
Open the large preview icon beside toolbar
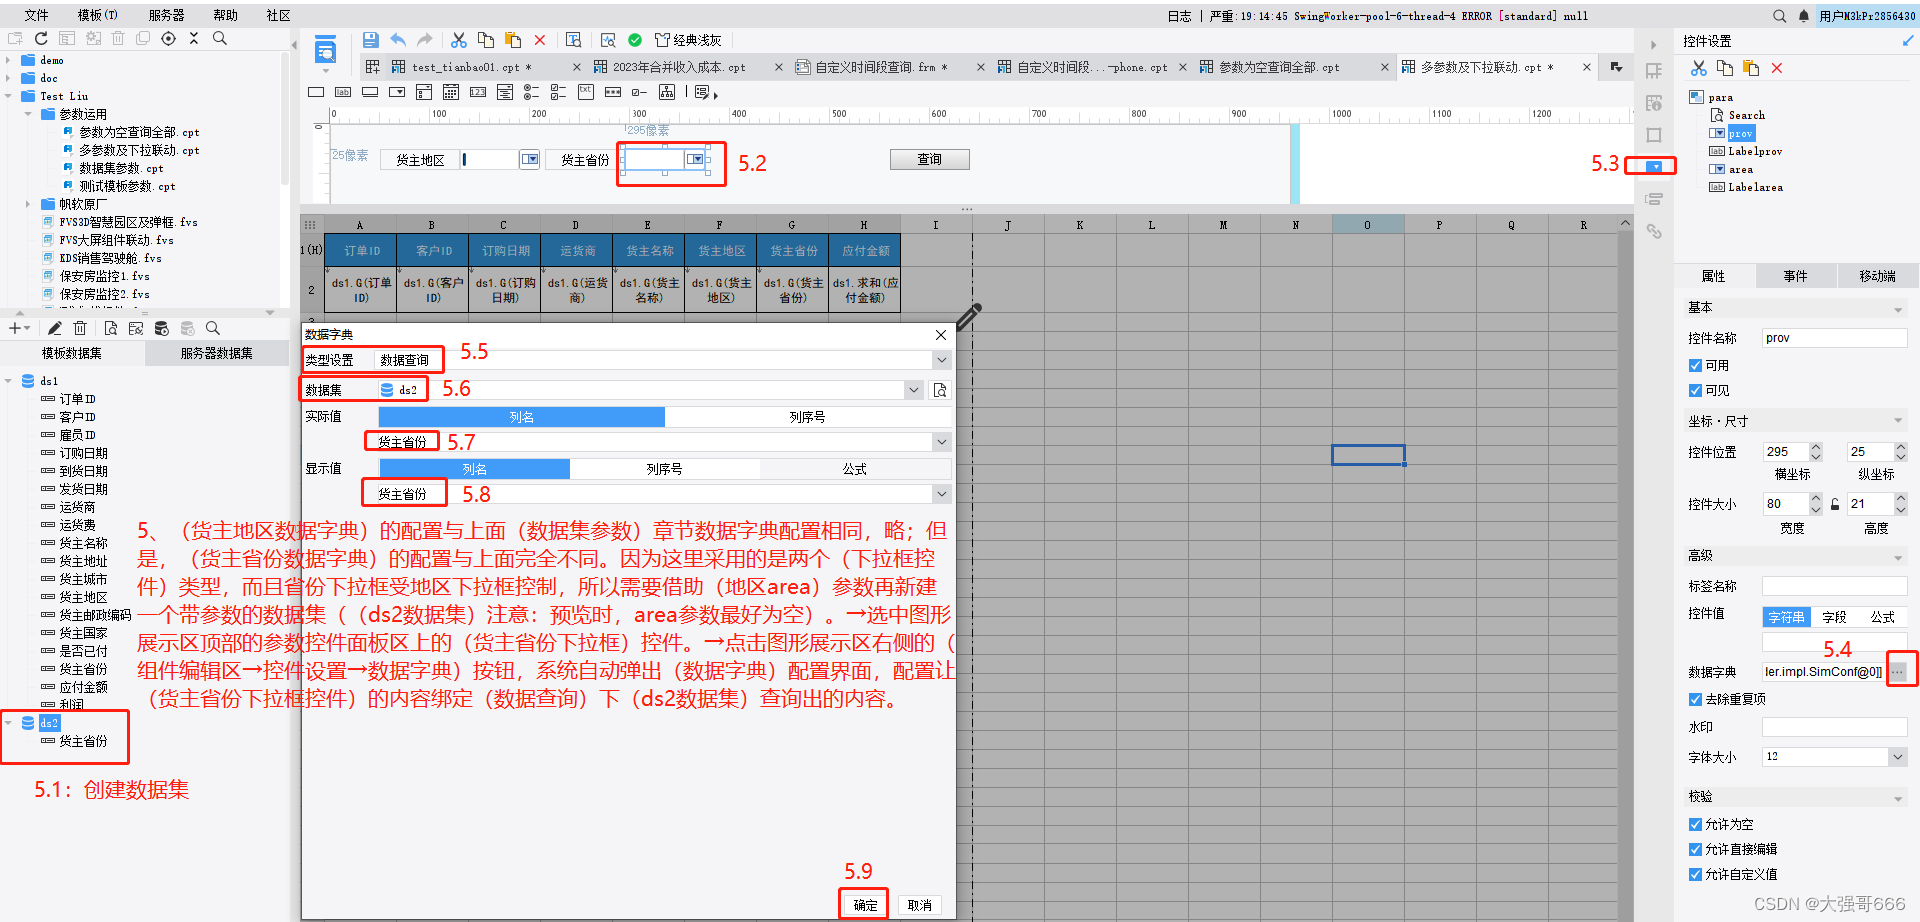(x=325, y=50)
